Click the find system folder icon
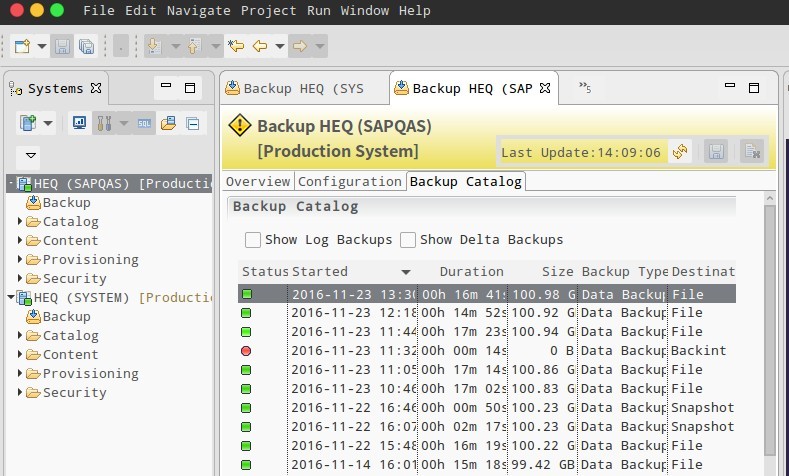Image resolution: width=789 pixels, height=476 pixels. pos(168,123)
